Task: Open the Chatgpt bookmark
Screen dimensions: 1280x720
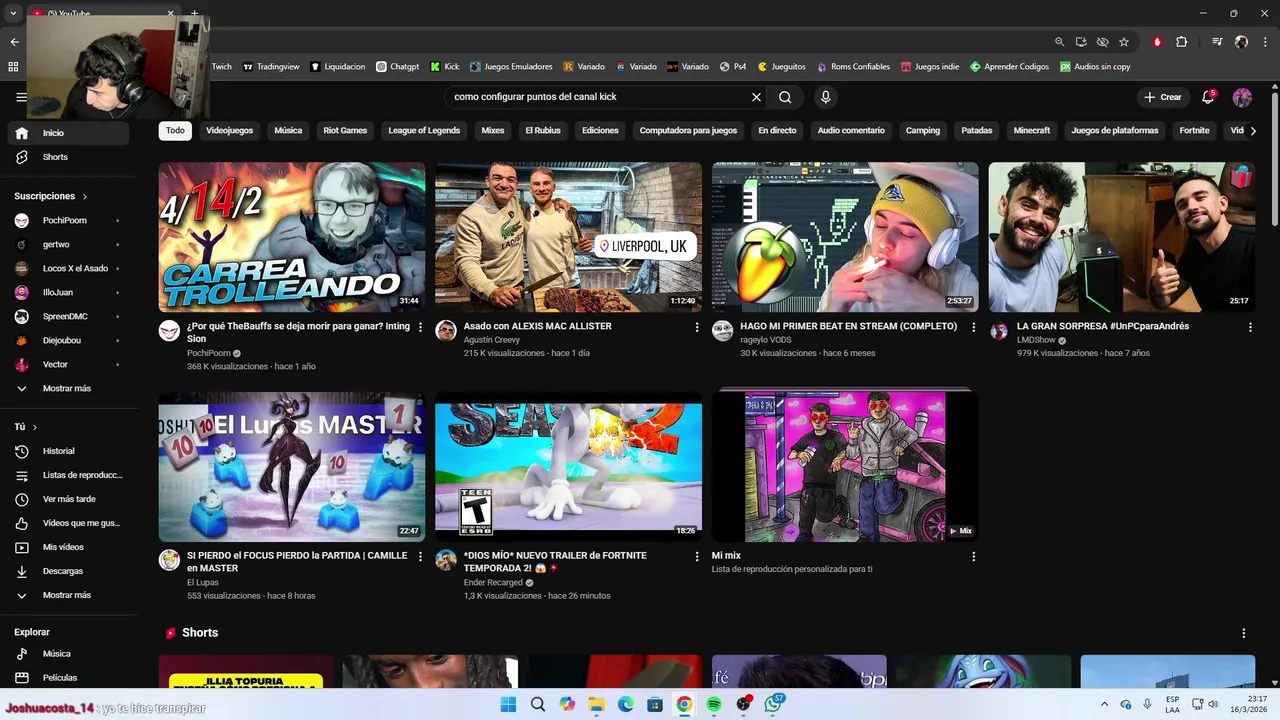Action: point(397,67)
